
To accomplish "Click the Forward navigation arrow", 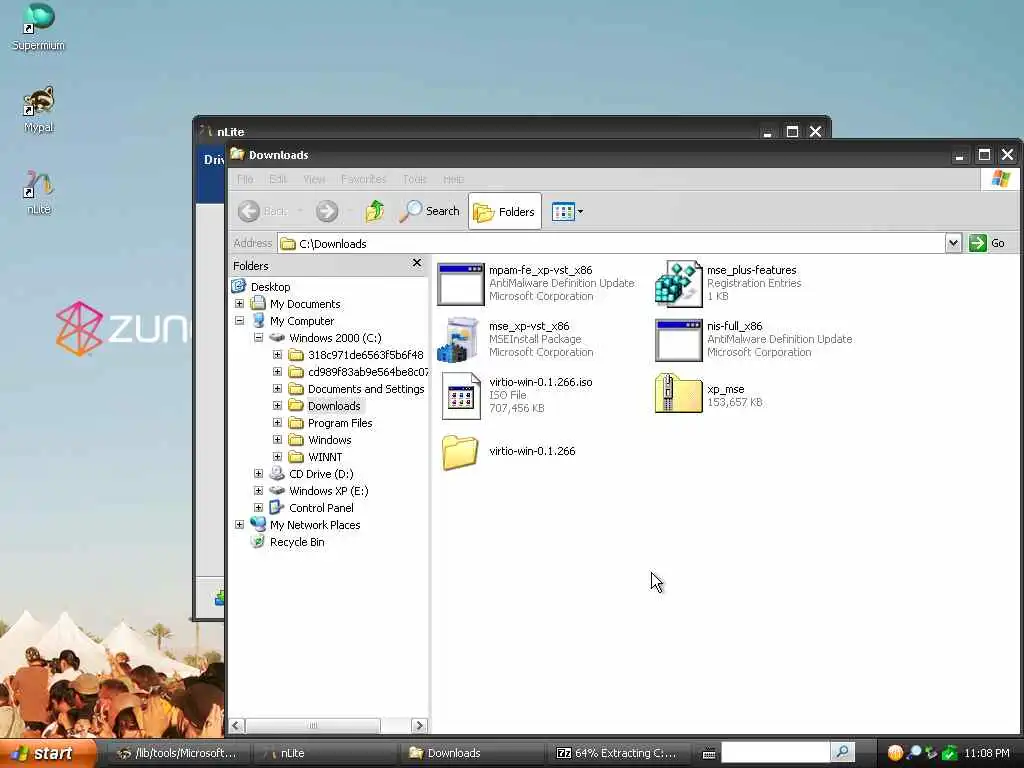I will tap(327, 211).
